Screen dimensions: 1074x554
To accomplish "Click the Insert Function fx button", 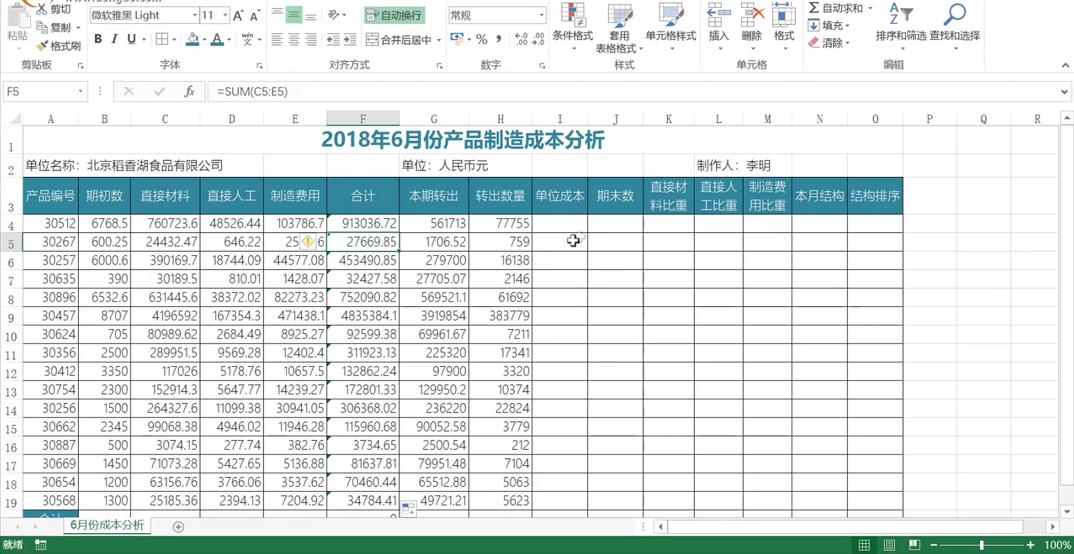I will click(189, 91).
